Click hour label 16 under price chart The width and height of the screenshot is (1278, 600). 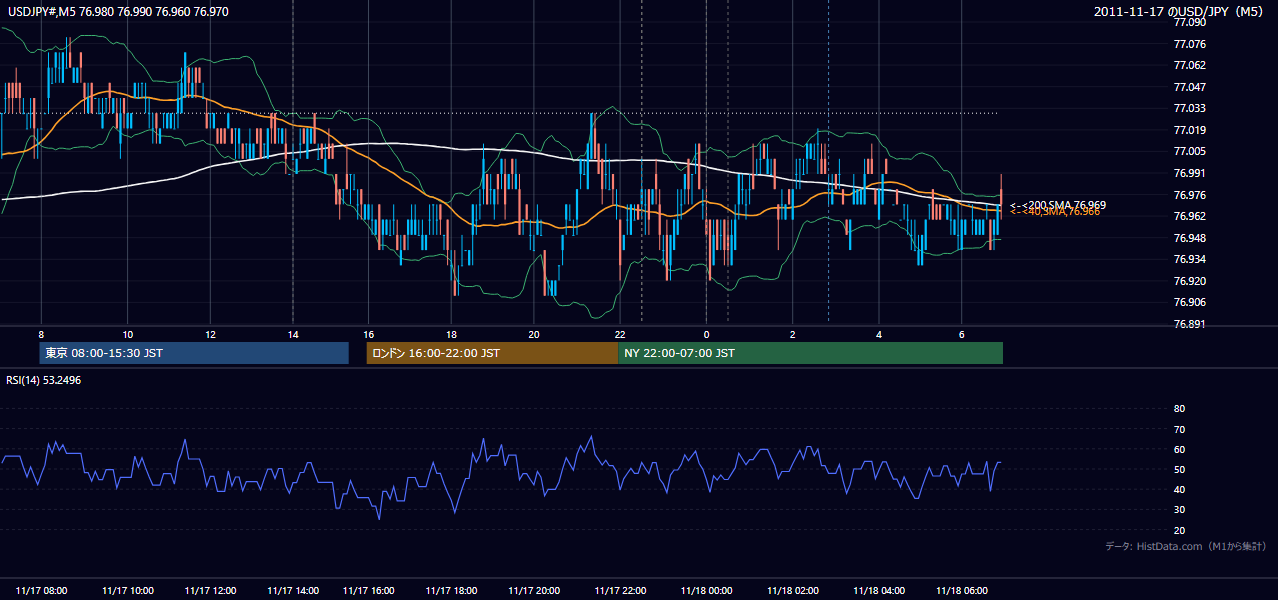tap(369, 334)
